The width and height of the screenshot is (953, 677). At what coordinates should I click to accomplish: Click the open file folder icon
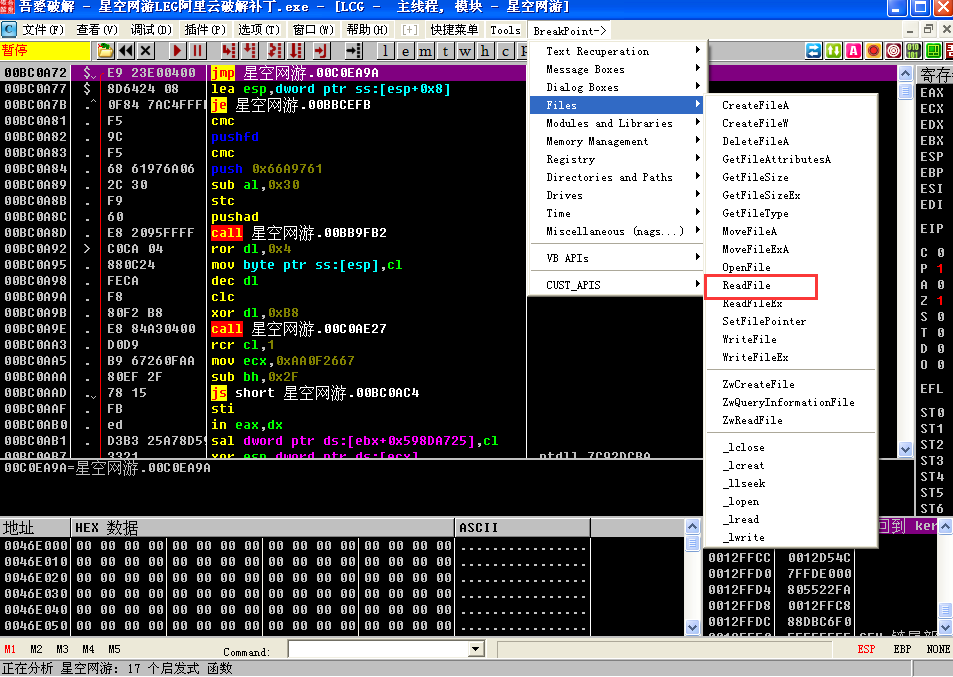(106, 51)
